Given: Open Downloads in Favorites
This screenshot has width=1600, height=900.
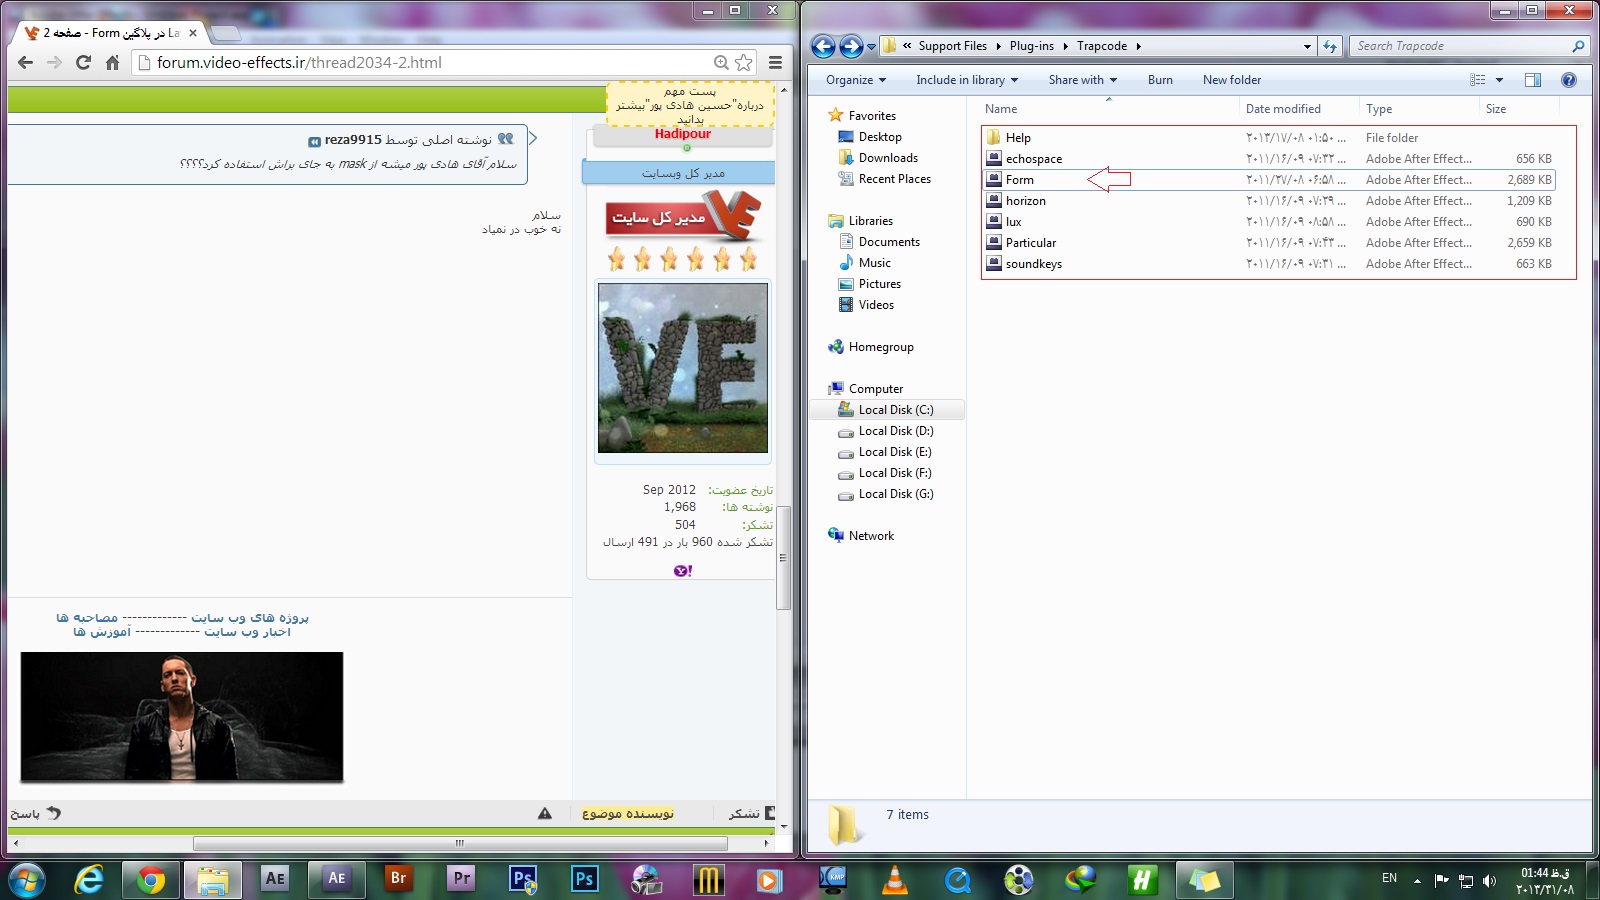Looking at the screenshot, I should click(888, 158).
